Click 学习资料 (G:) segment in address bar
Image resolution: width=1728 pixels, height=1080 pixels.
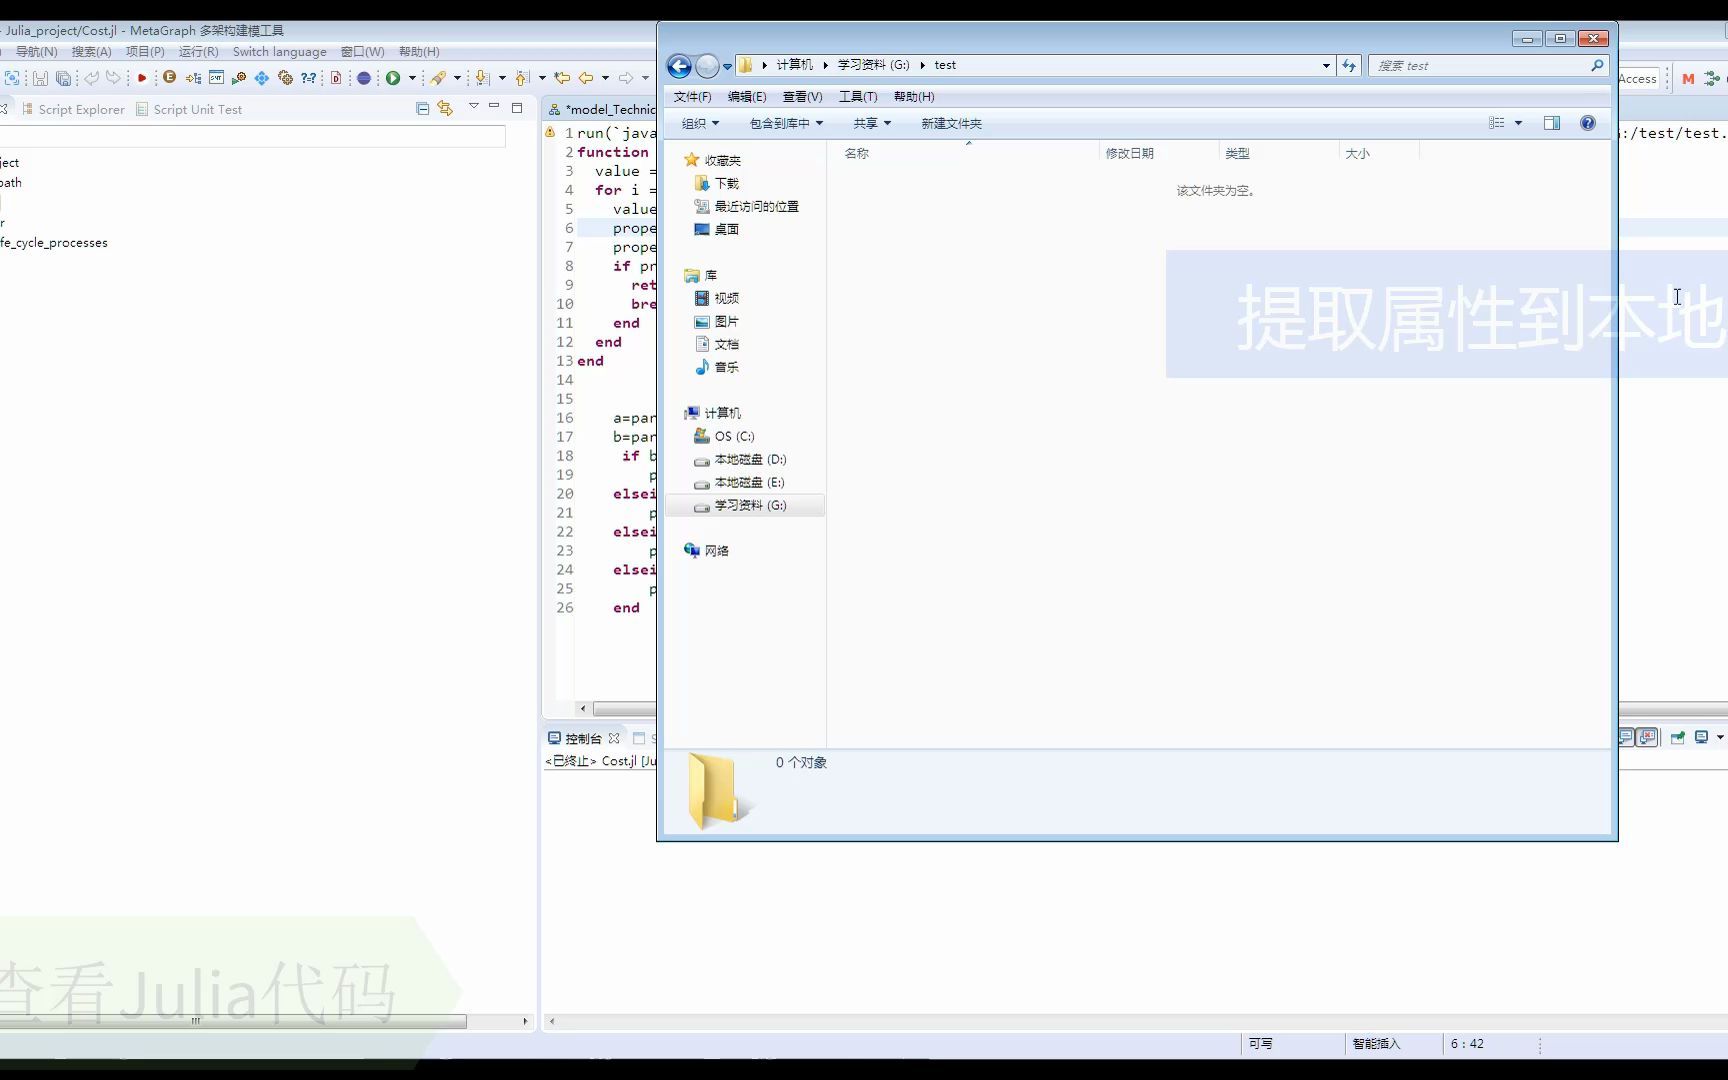(x=873, y=65)
